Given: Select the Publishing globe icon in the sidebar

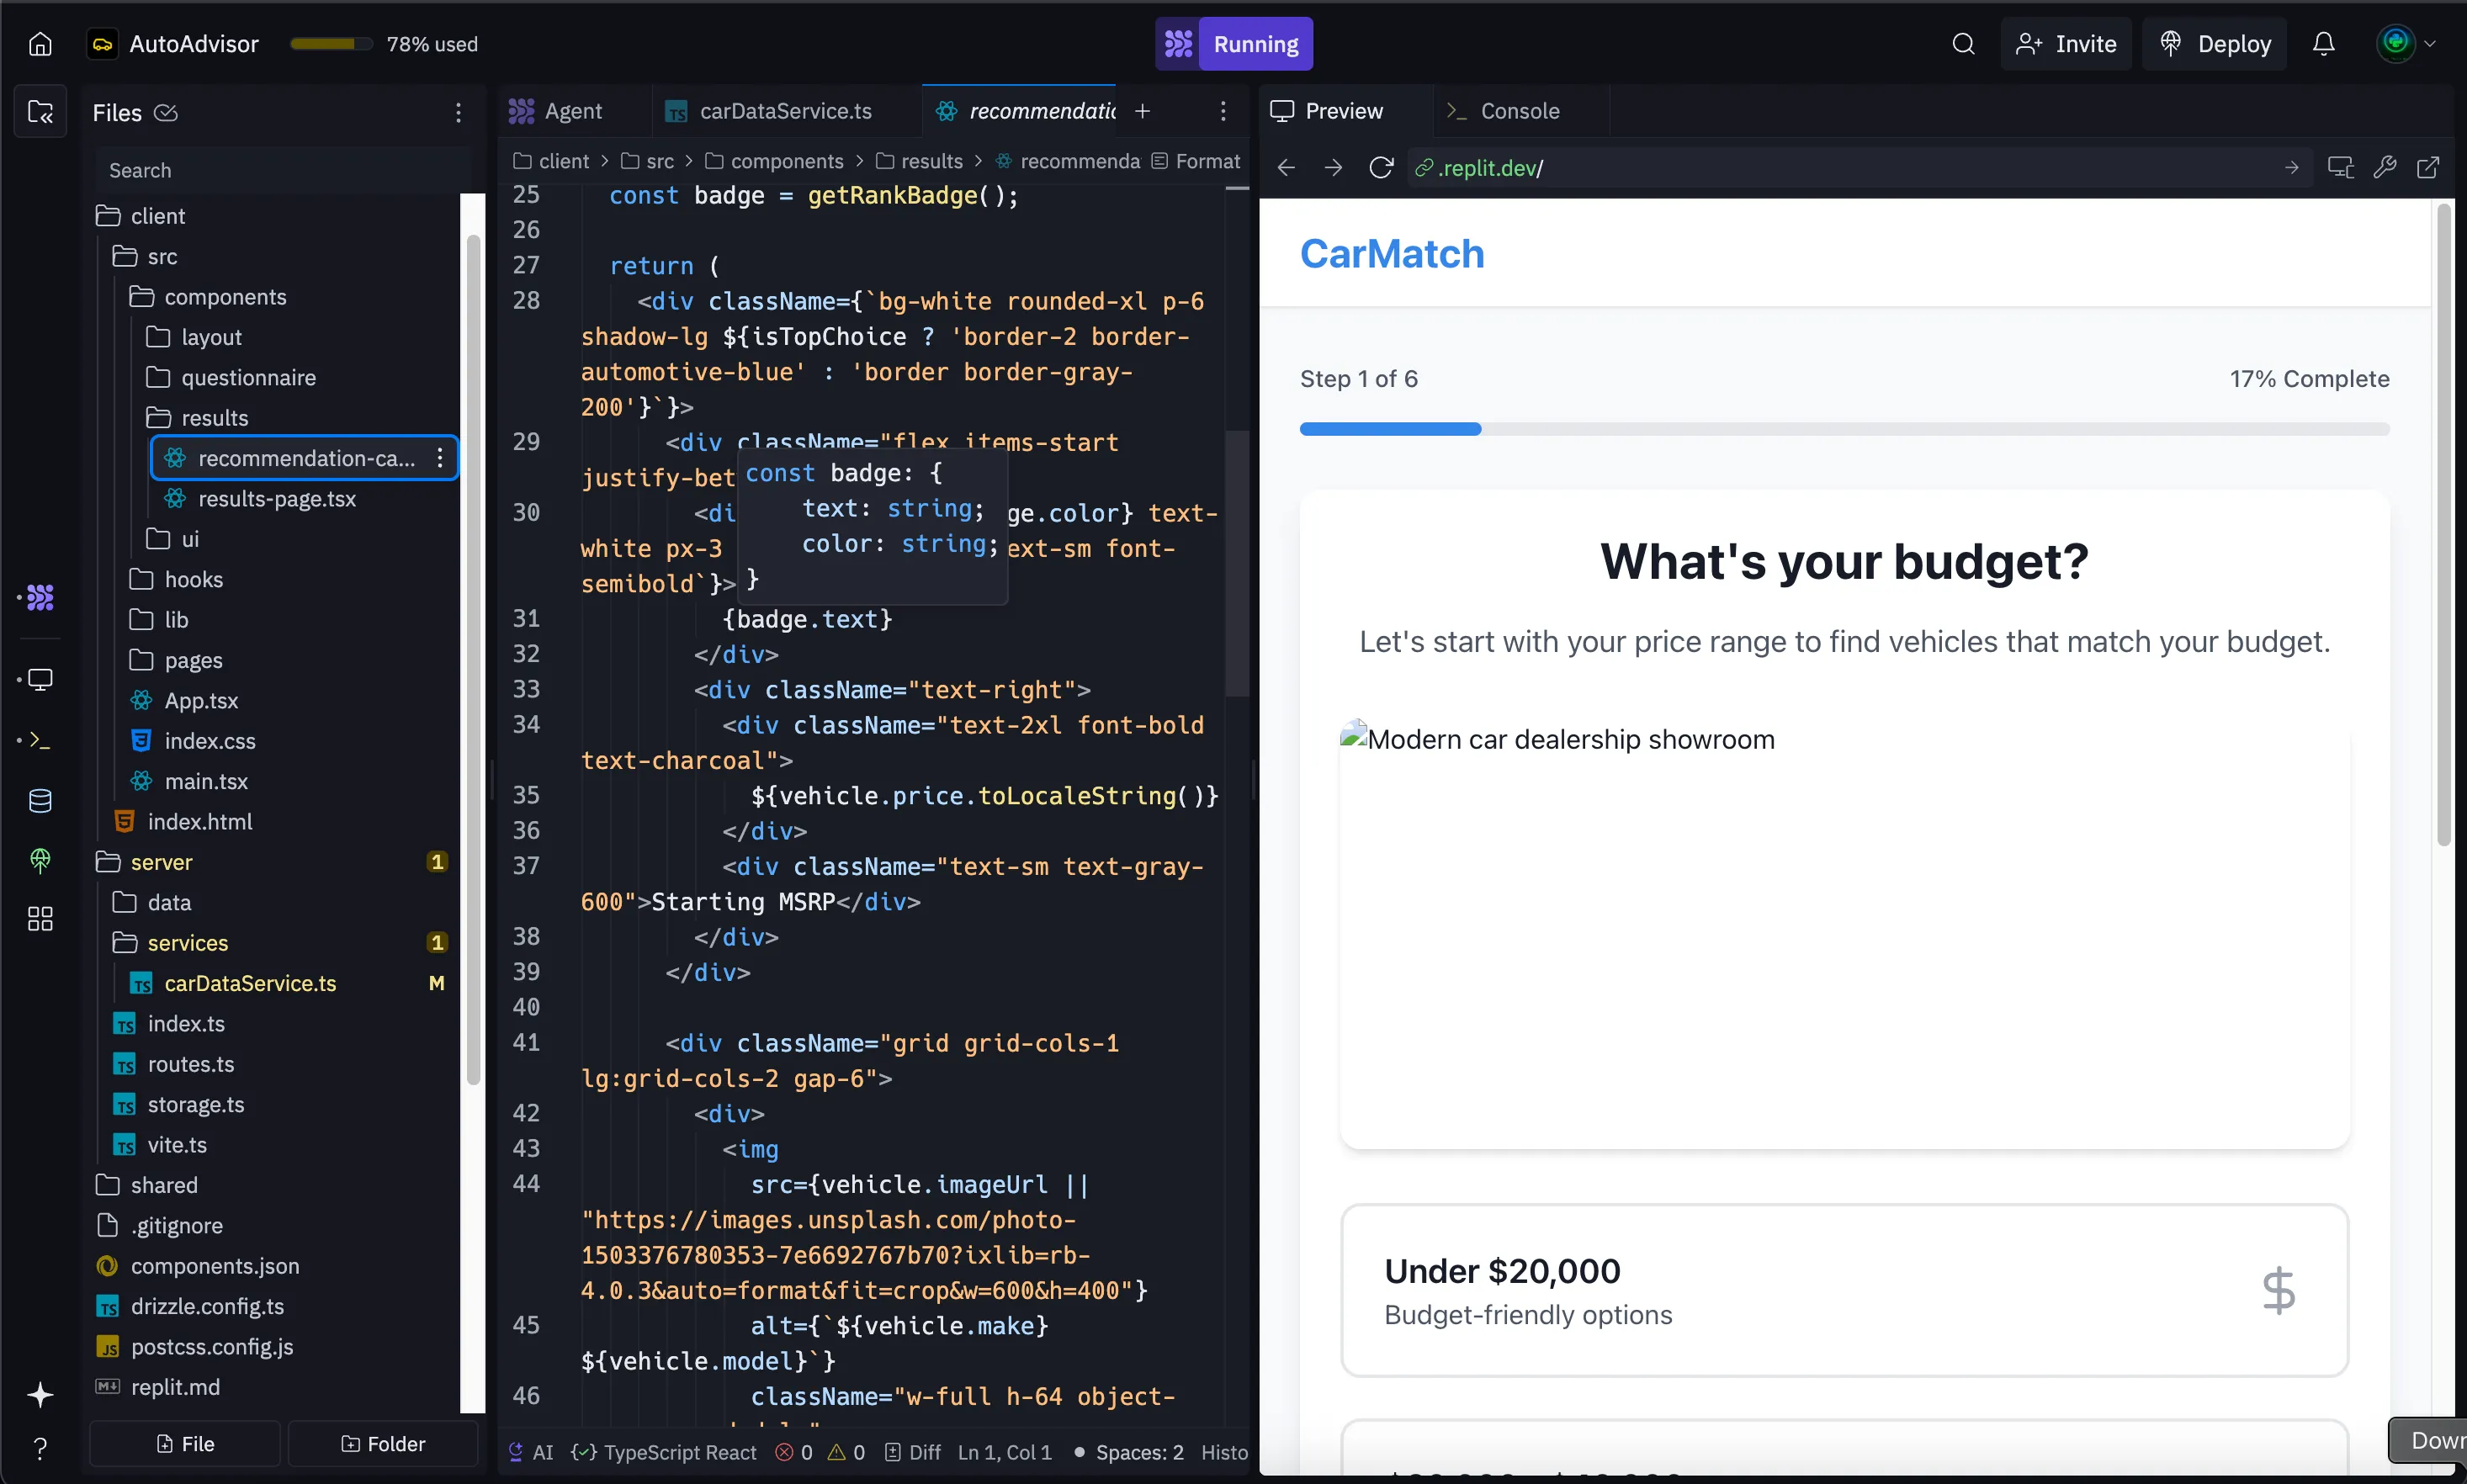Looking at the screenshot, I should tap(40, 860).
